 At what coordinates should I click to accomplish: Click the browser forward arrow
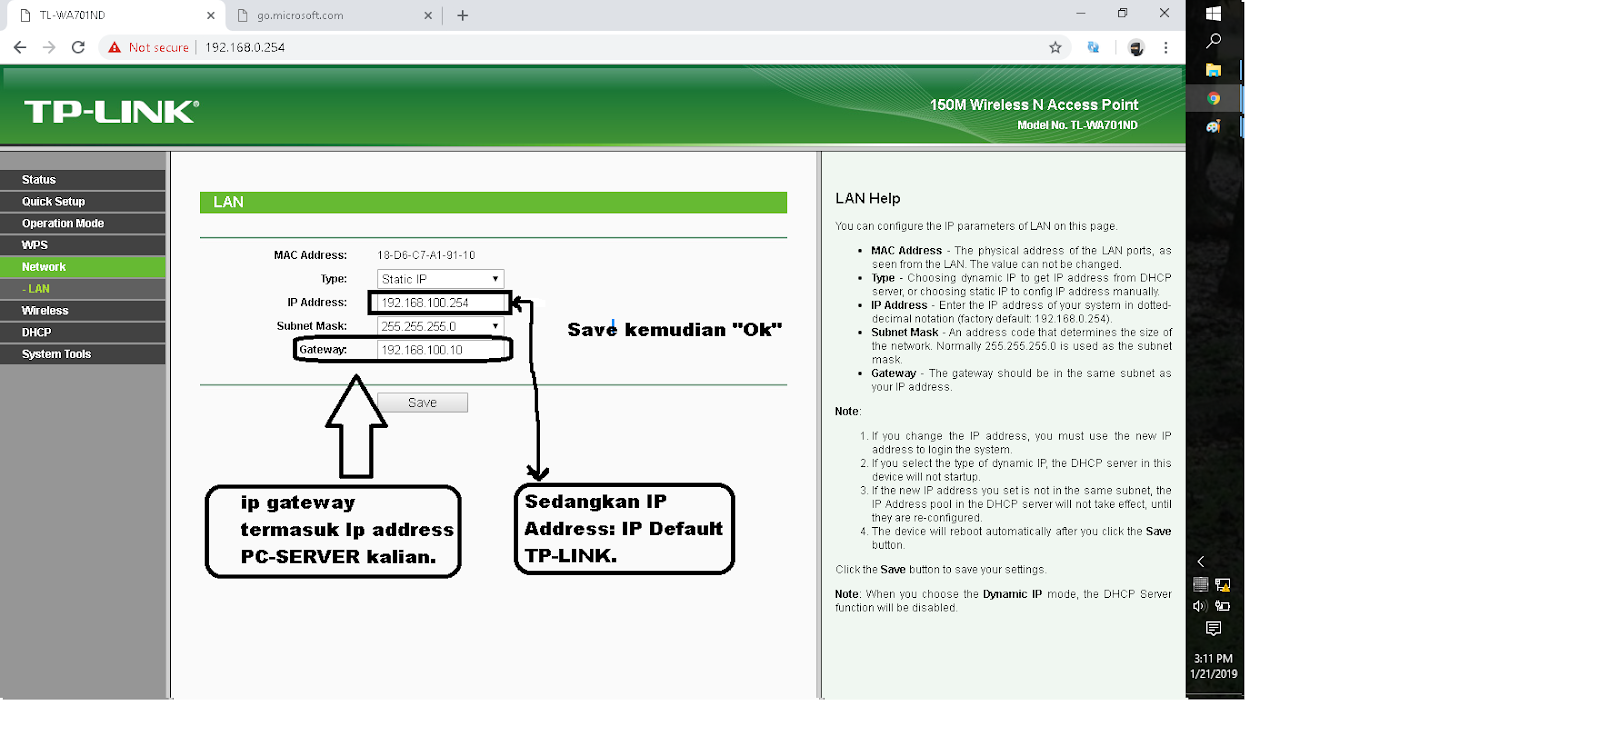[x=49, y=47]
